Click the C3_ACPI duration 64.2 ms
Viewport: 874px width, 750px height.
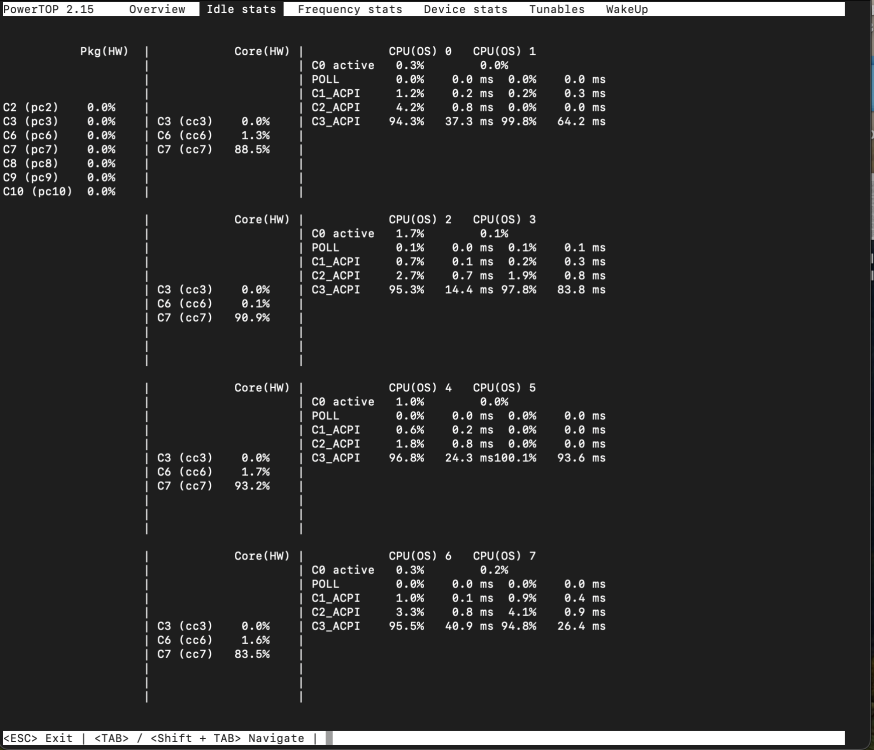[x=581, y=121]
